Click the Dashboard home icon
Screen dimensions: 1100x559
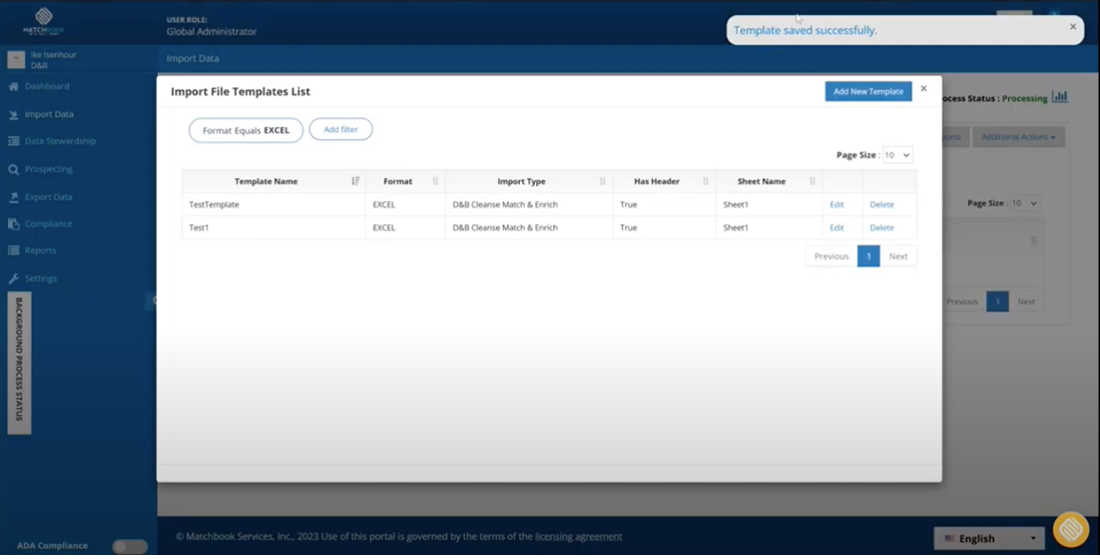[x=13, y=86]
